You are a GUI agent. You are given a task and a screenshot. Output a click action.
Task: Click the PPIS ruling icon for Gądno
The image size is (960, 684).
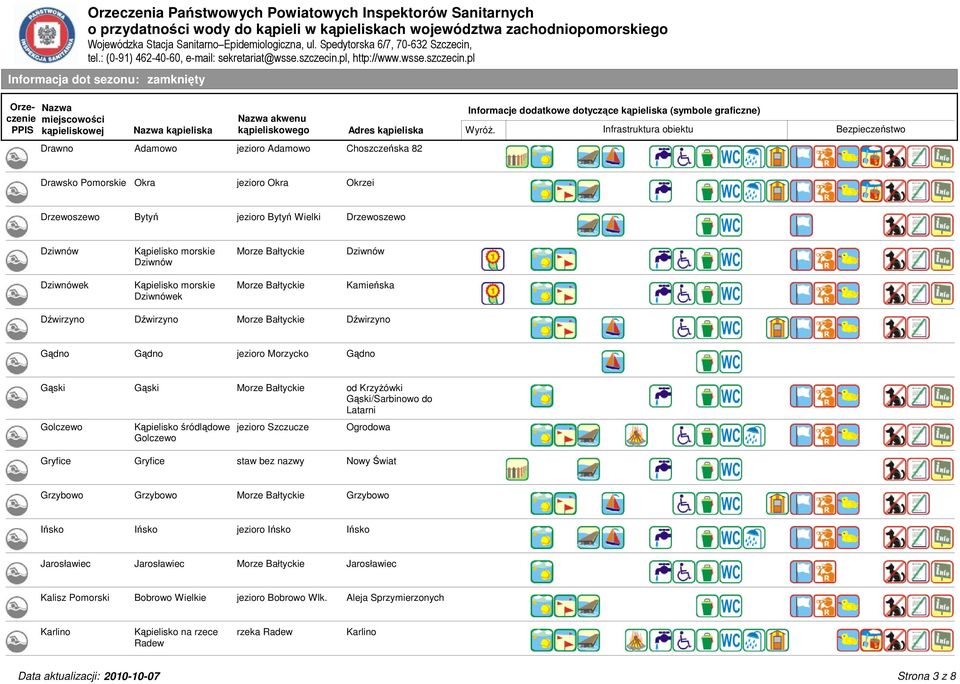[x=17, y=363]
